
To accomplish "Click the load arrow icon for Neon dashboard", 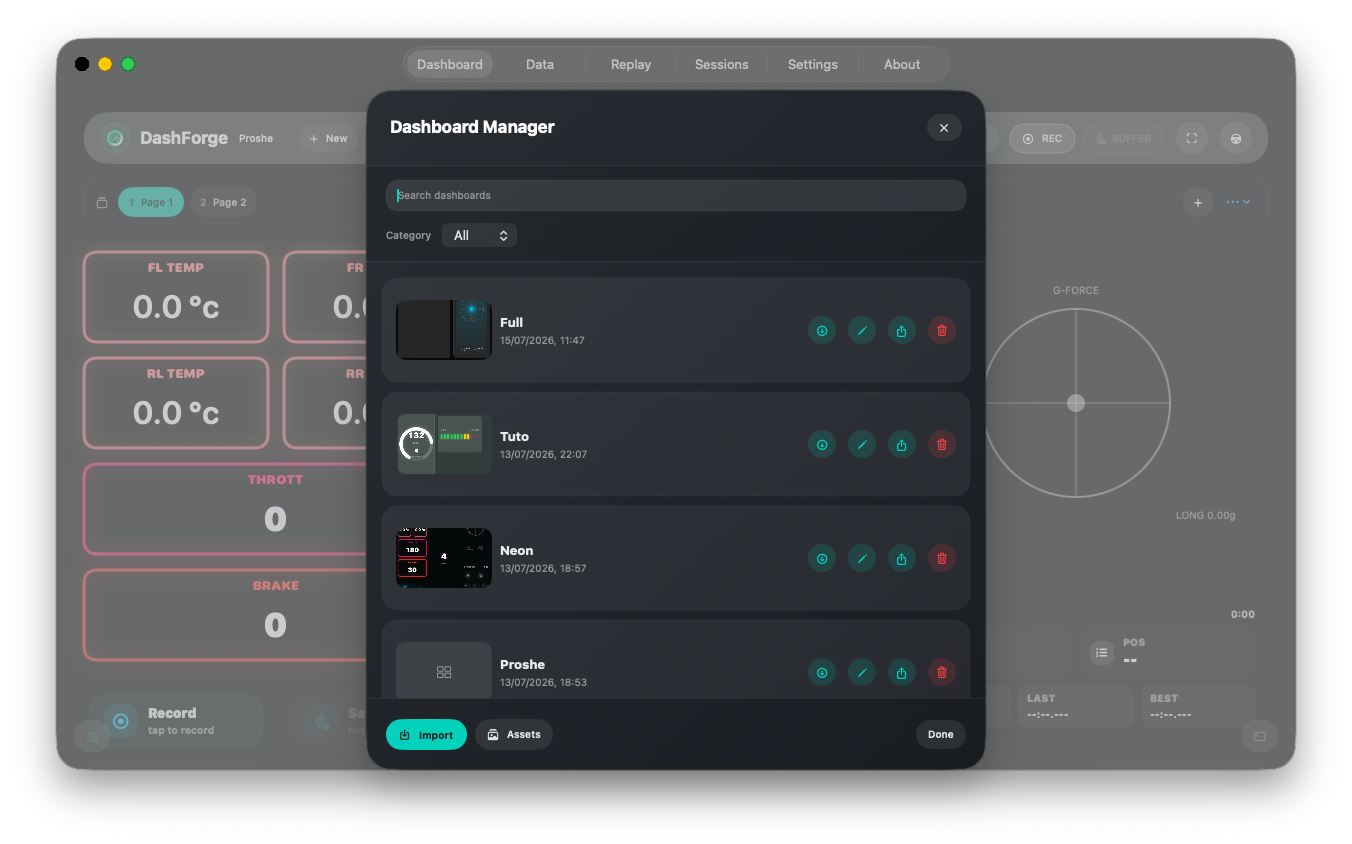I will coord(822,558).
